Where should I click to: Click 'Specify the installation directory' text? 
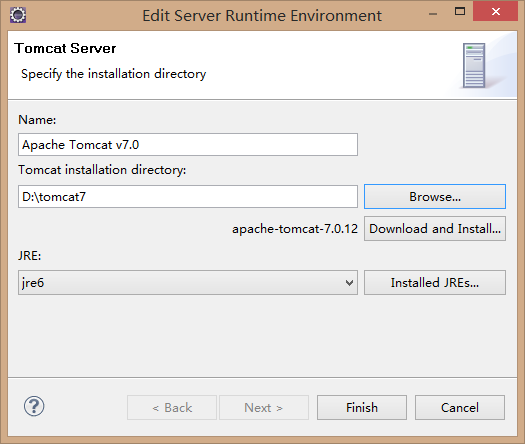click(114, 74)
